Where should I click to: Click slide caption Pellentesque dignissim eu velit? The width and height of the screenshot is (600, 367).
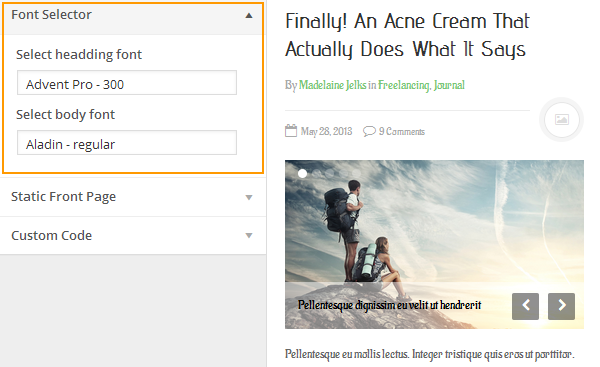click(x=390, y=305)
